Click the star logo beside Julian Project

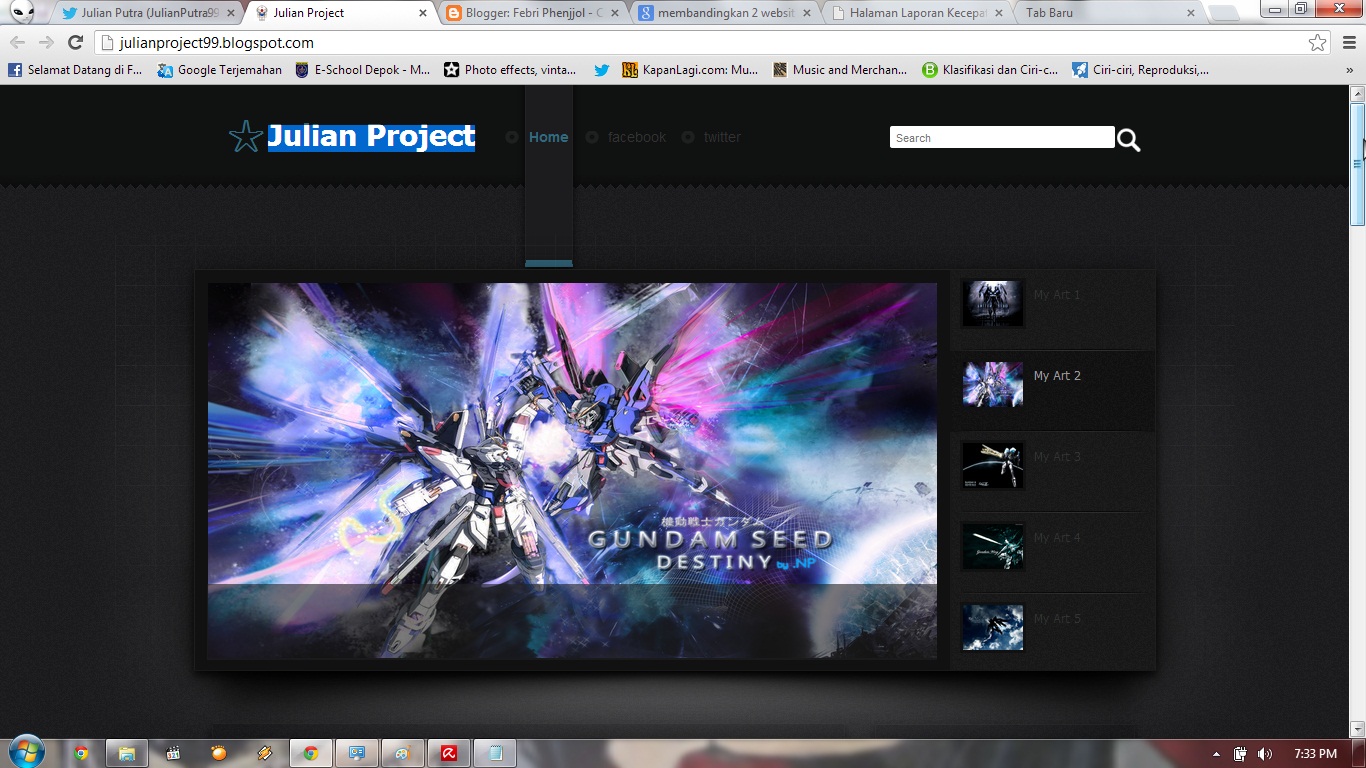(245, 136)
